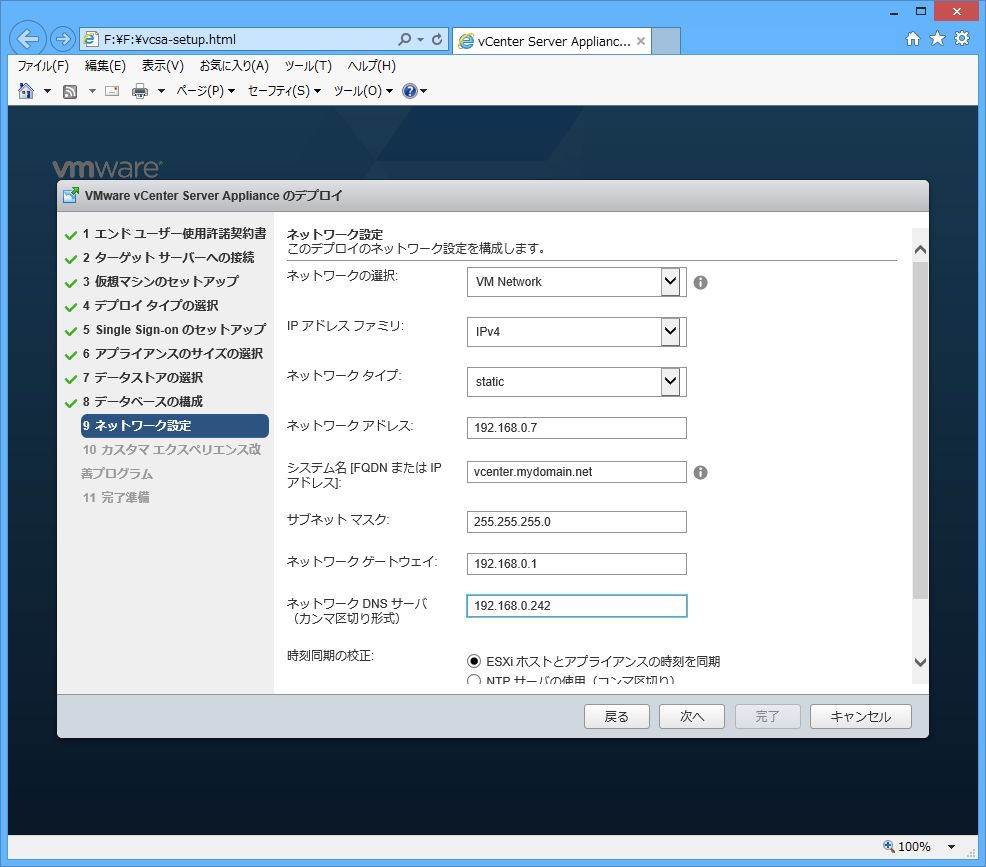986x867 pixels.
Task: Expand the static network type dropdown
Action: click(x=670, y=381)
